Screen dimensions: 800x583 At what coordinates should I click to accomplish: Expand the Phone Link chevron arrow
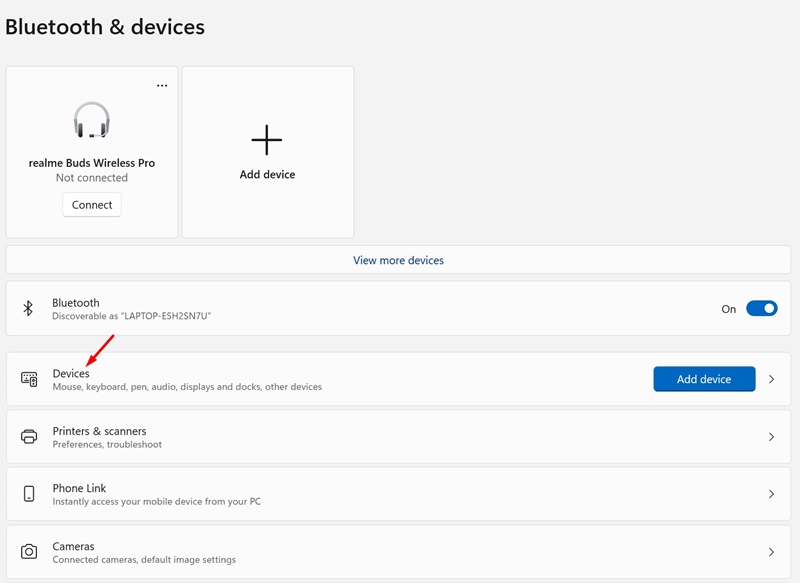pyautogui.click(x=771, y=494)
